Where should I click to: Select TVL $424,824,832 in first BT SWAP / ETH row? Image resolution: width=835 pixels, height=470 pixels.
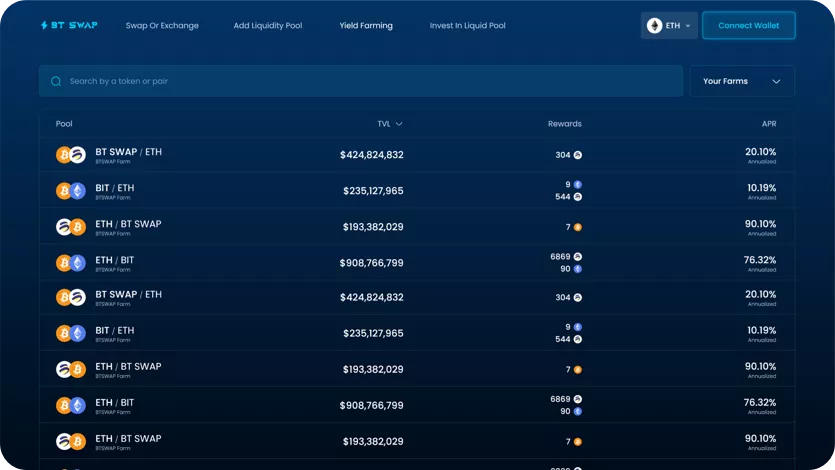pos(372,155)
